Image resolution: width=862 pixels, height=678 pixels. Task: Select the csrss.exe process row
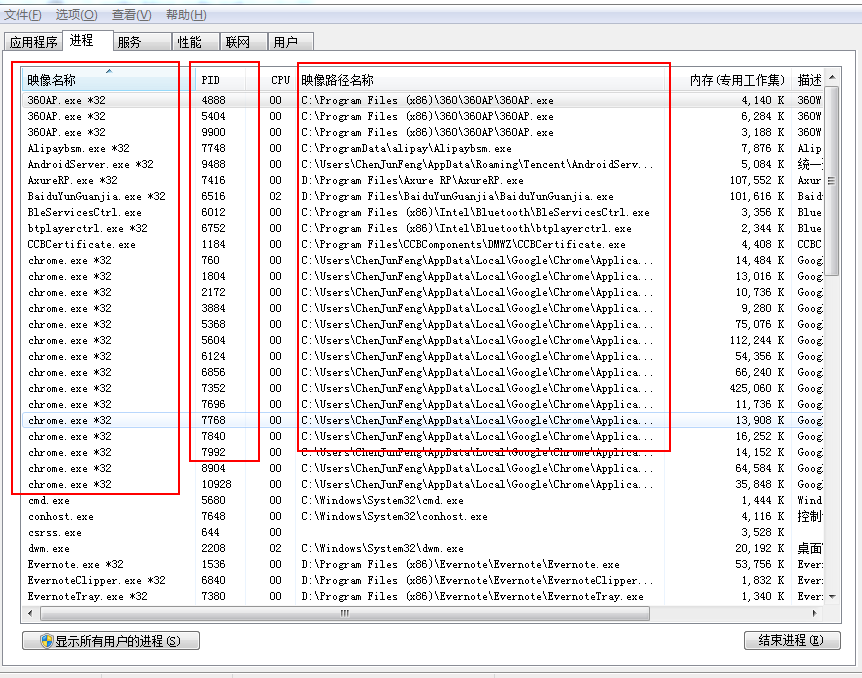tap(422, 532)
